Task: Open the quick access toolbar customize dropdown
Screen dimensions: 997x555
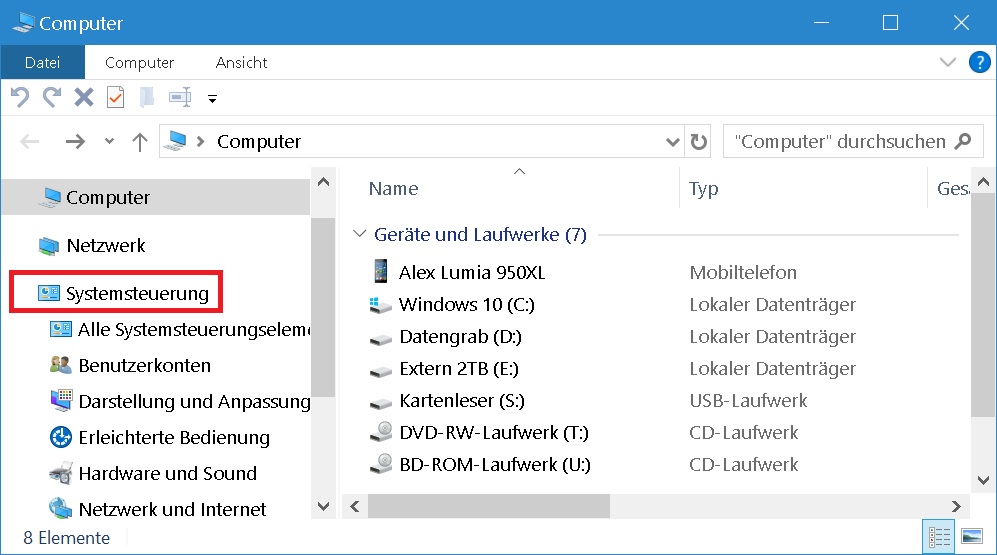Action: [212, 98]
